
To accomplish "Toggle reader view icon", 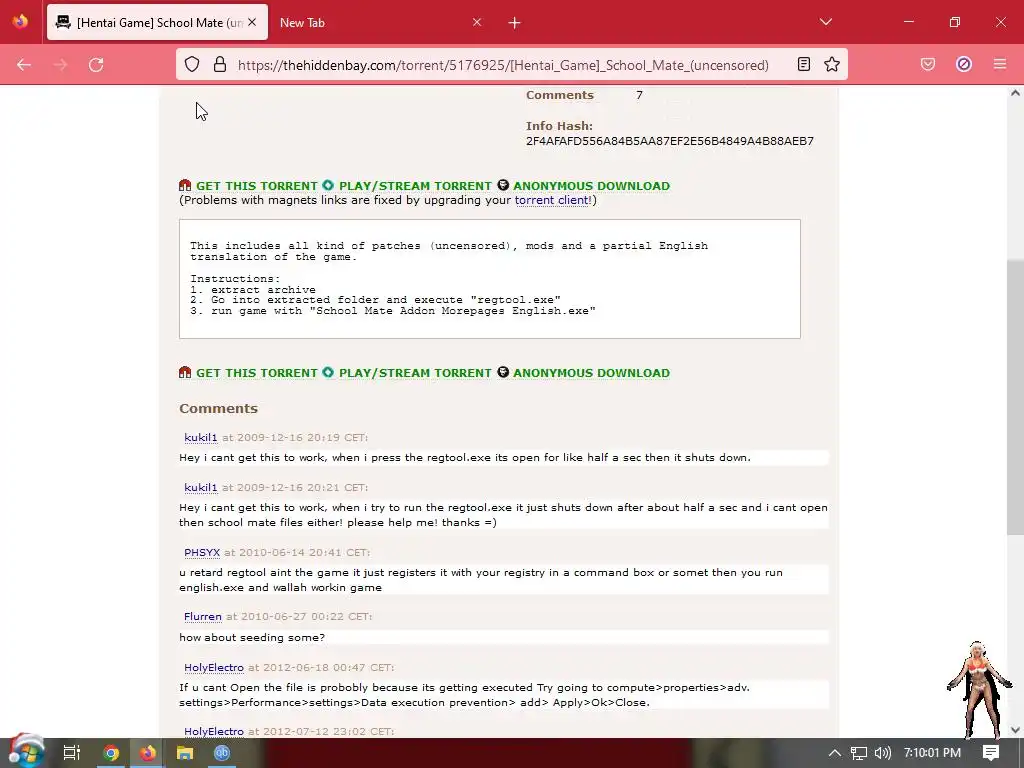I will pyautogui.click(x=804, y=65).
